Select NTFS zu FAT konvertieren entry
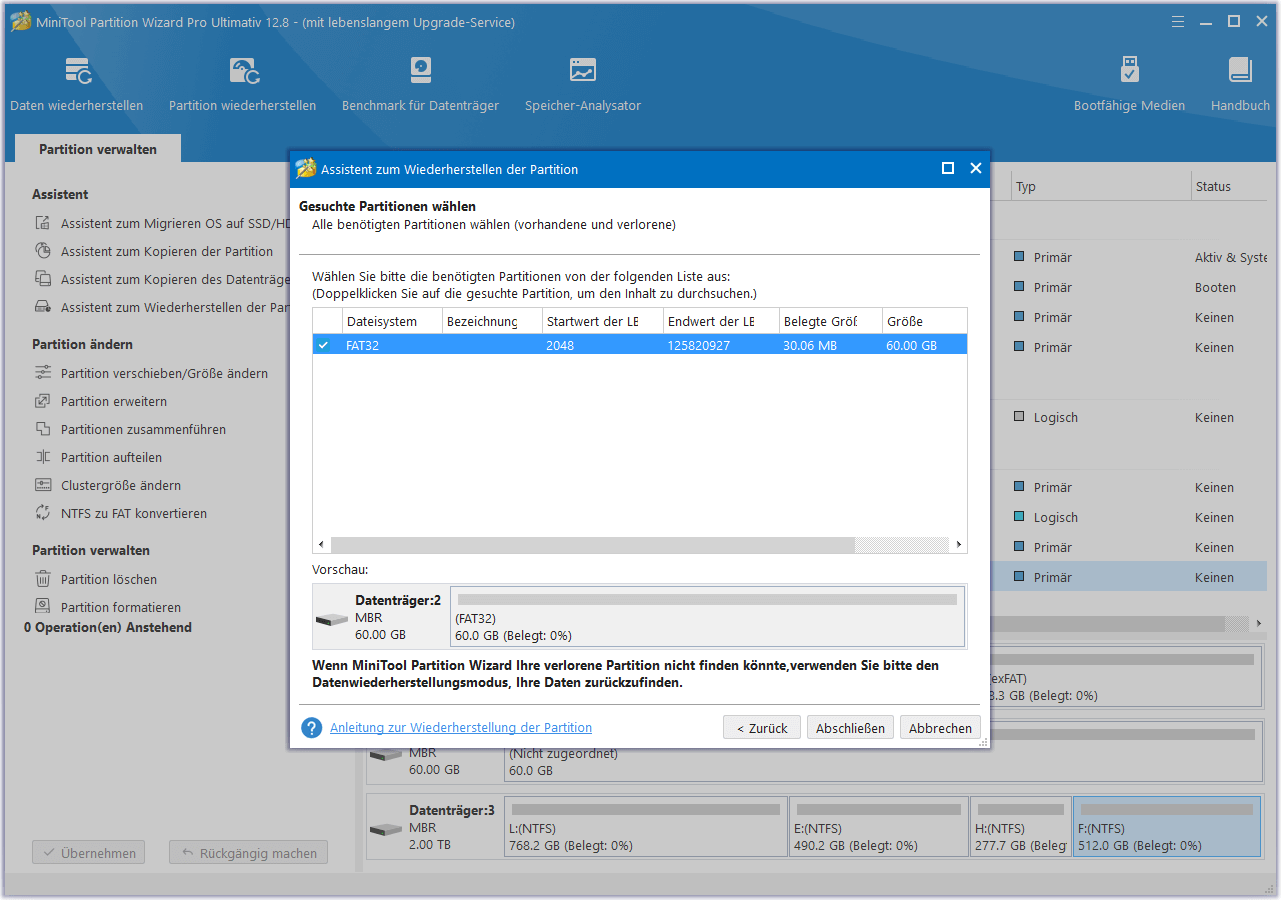Image resolution: width=1282 pixels, height=901 pixels. [134, 514]
